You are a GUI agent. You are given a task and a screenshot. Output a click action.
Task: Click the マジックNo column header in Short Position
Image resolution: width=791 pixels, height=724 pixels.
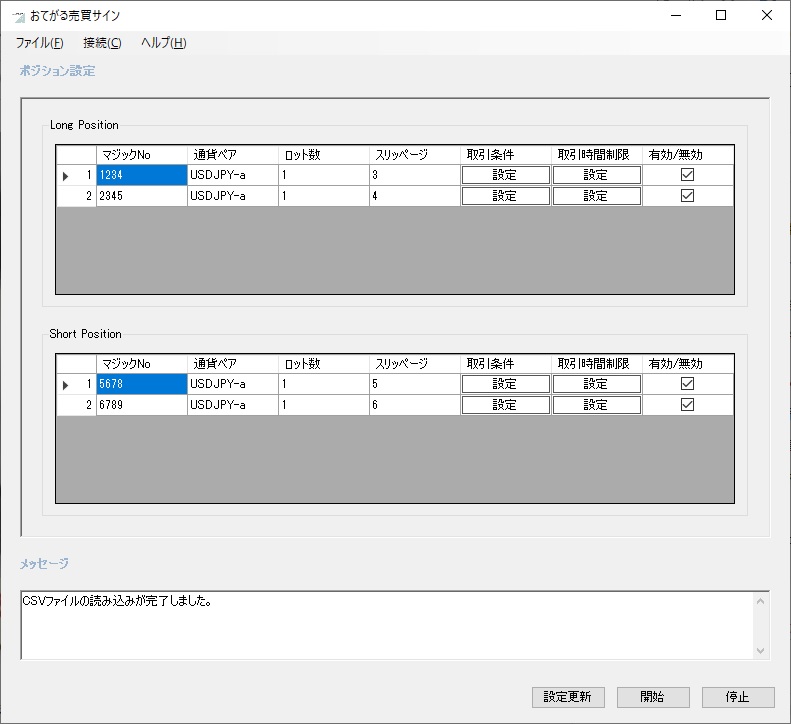(x=141, y=364)
